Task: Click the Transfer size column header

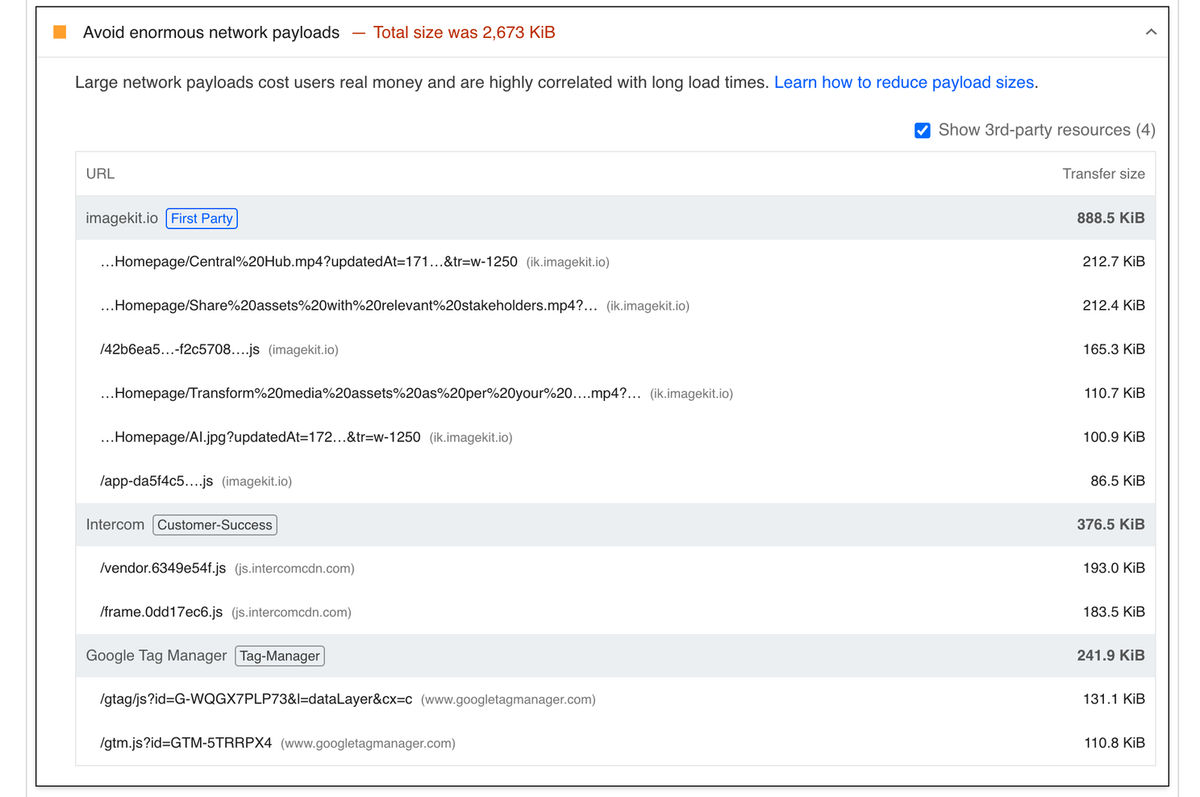Action: tap(1103, 173)
